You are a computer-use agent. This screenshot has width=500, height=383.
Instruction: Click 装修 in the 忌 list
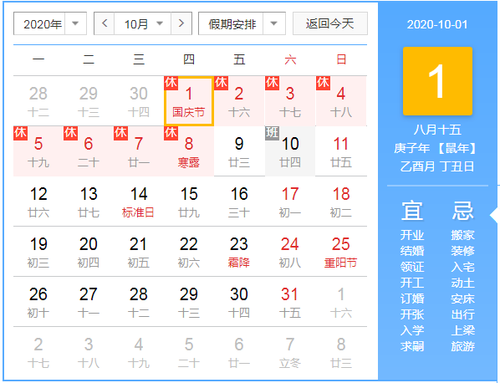pyautogui.click(x=463, y=251)
